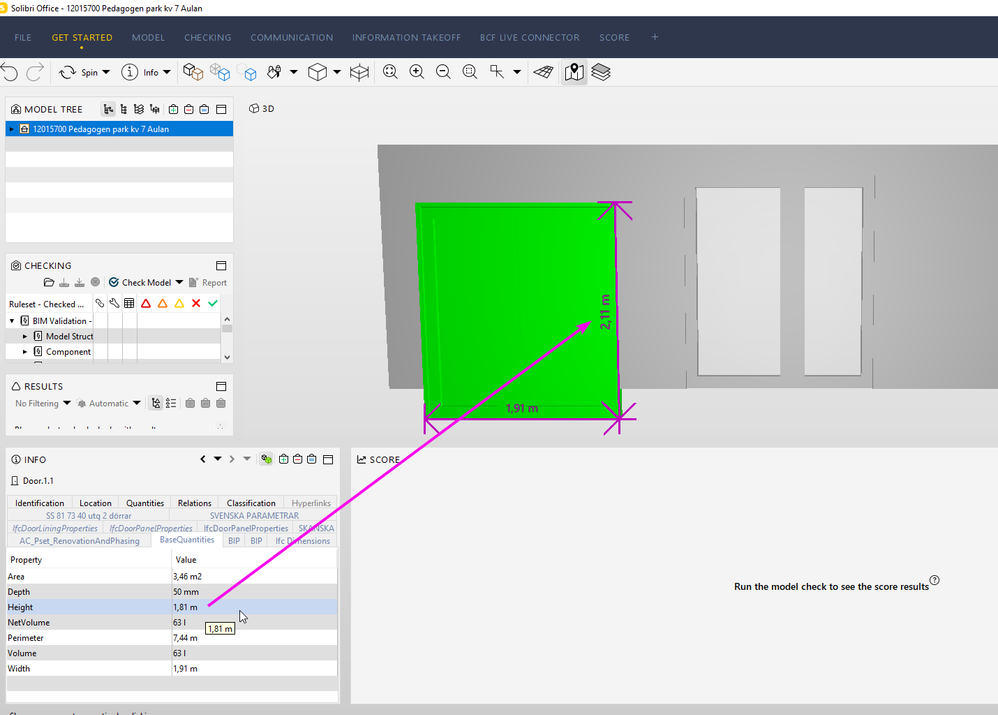This screenshot has height=715, width=998.
Task: Toggle the red triangle critical severity filter
Action: [x=146, y=304]
